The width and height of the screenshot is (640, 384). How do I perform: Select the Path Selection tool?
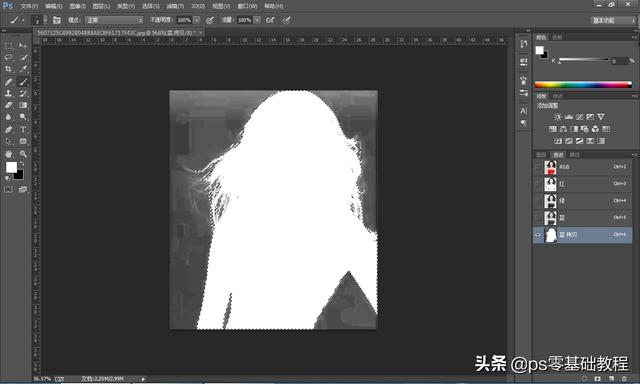point(9,142)
